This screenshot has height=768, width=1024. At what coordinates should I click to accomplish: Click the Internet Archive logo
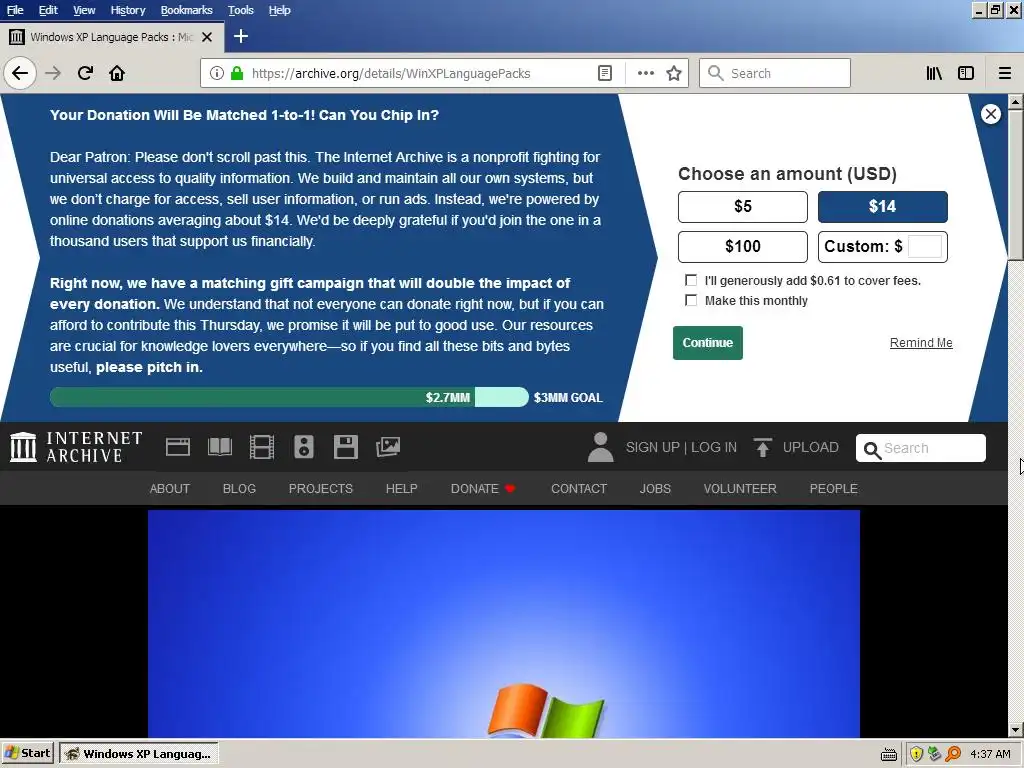pos(76,447)
